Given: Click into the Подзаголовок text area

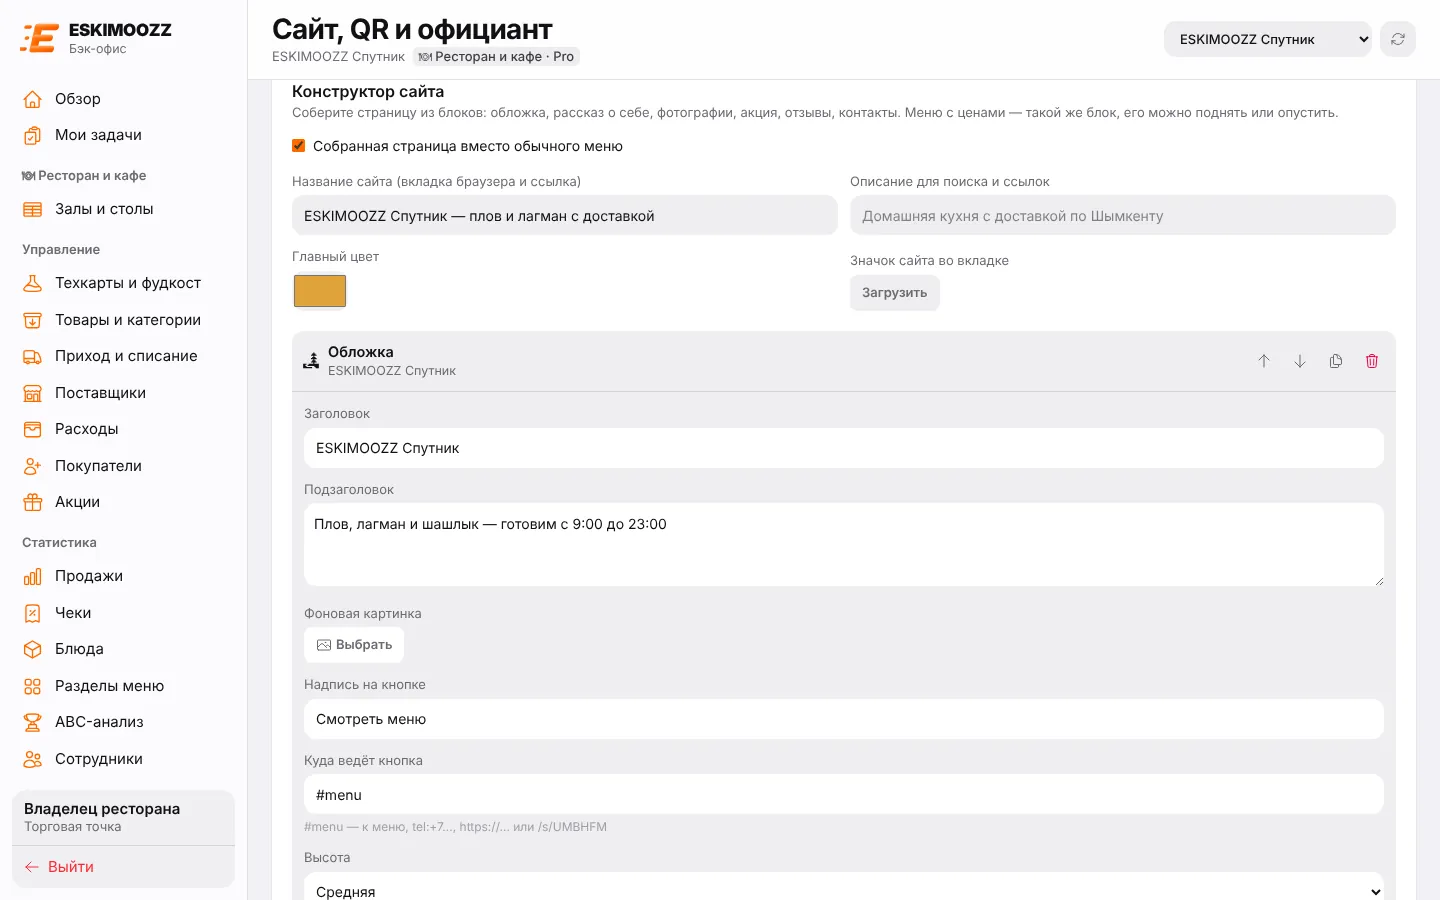Looking at the screenshot, I should [844, 545].
